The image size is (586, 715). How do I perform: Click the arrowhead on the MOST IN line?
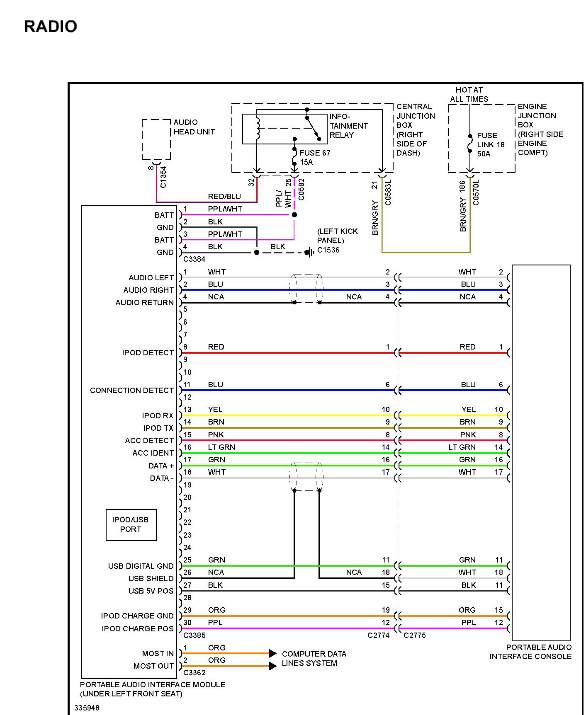[x=273, y=653]
